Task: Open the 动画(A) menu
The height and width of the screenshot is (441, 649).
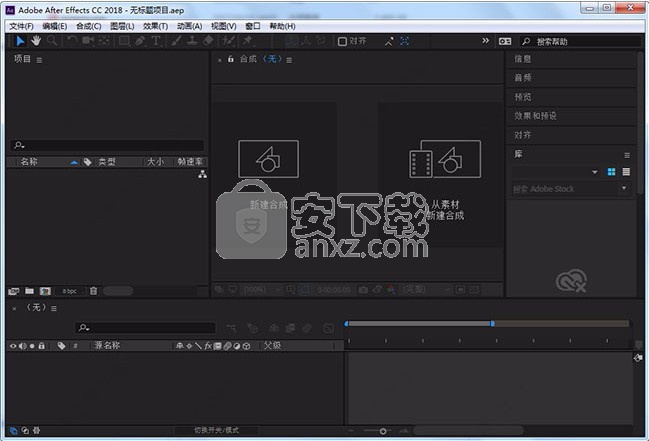Action: [190, 27]
